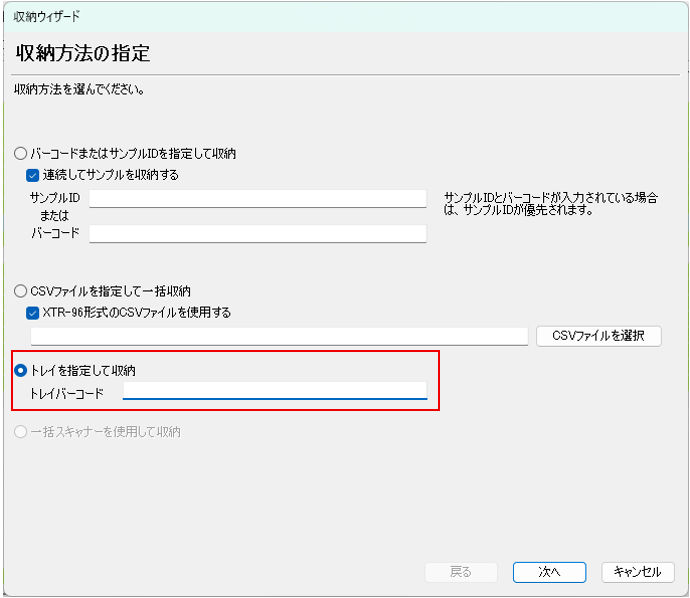
Task: Click the 戻る button
Action: [x=461, y=572]
